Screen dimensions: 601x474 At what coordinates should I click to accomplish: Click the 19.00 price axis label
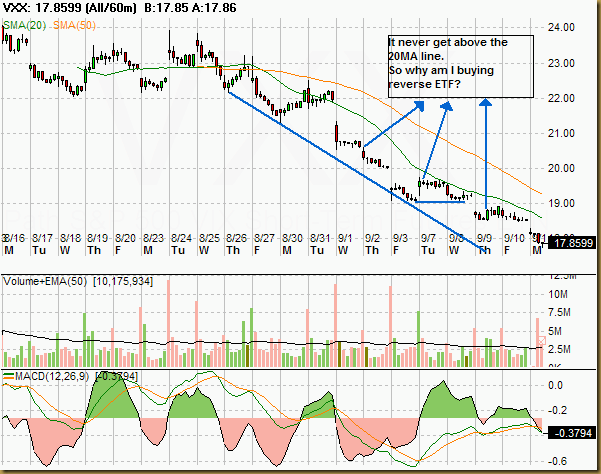[x=562, y=203]
